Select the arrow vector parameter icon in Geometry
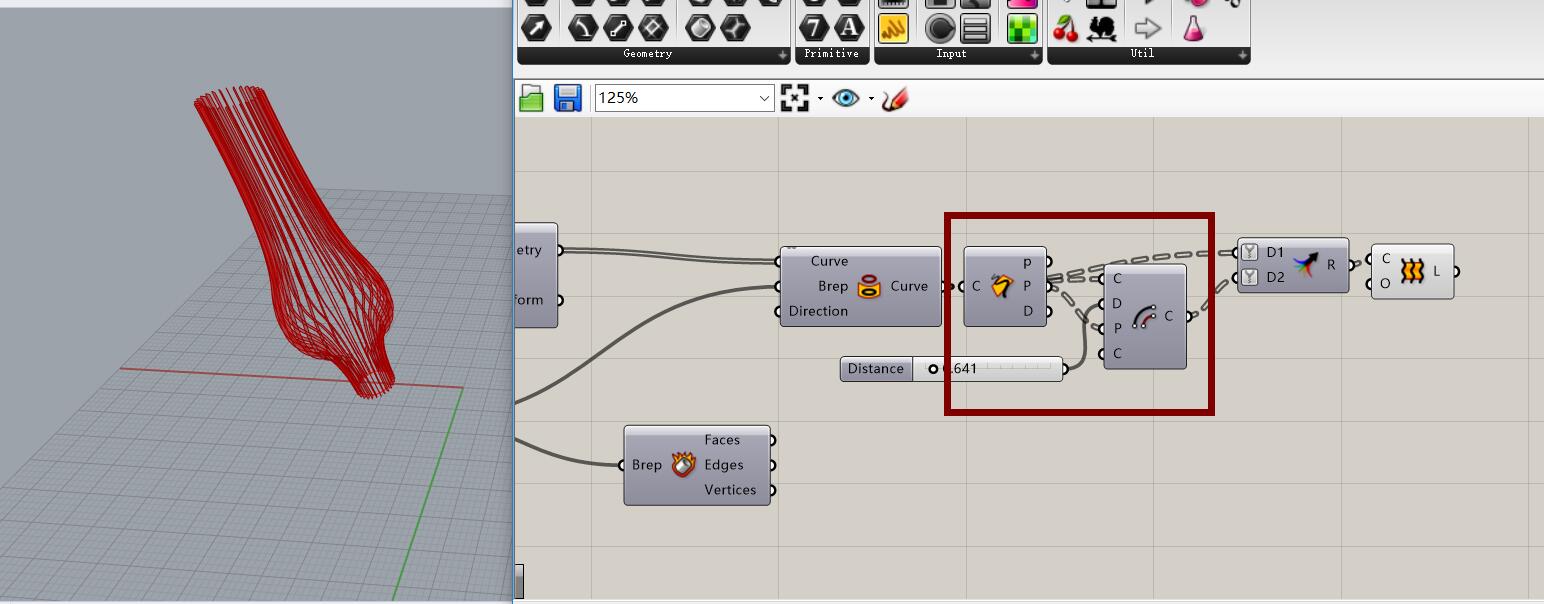Image resolution: width=1544 pixels, height=604 pixels. pos(537,28)
